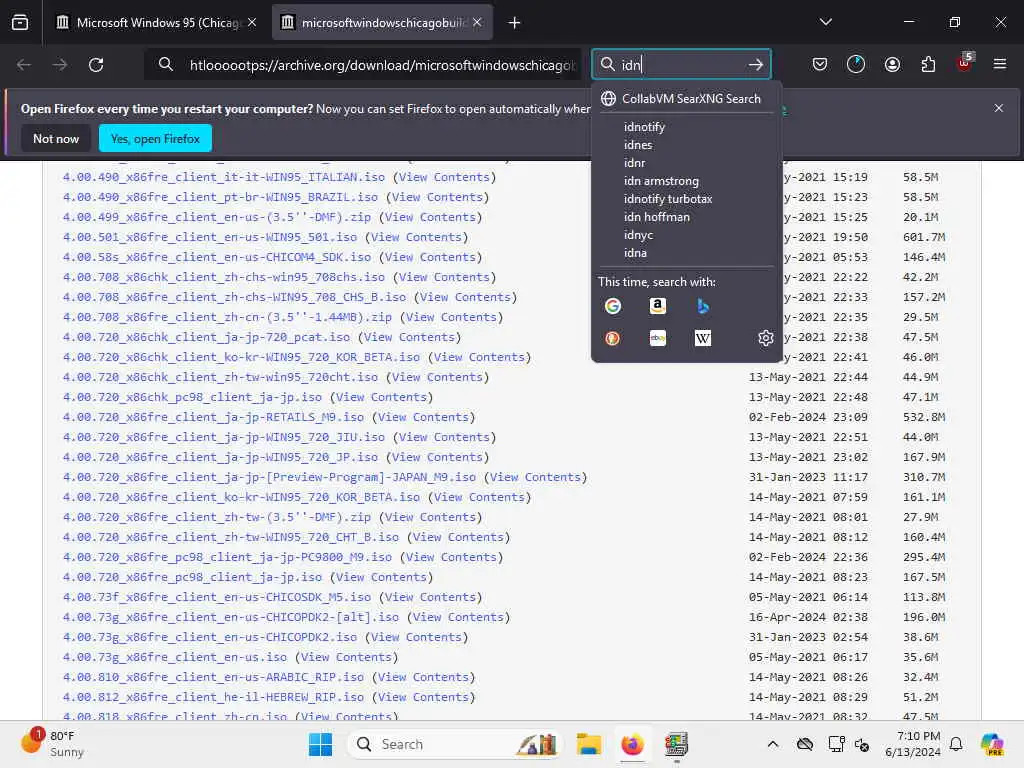View Contents of 4.00.720 PC9800_M9.iso
1024x768 pixels.
coord(451,557)
